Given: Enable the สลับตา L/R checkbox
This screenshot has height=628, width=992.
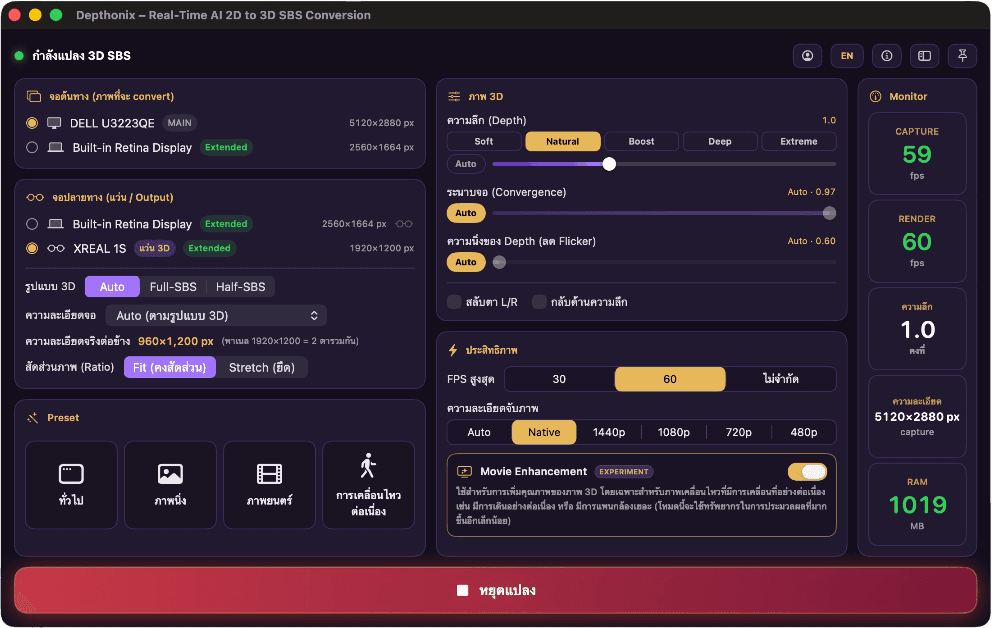Looking at the screenshot, I should (x=454, y=302).
